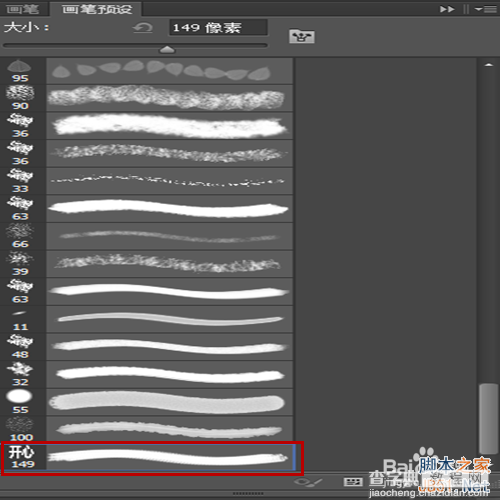Select the 开心 149 brush preset
This screenshot has height=500, width=500.
(148, 457)
